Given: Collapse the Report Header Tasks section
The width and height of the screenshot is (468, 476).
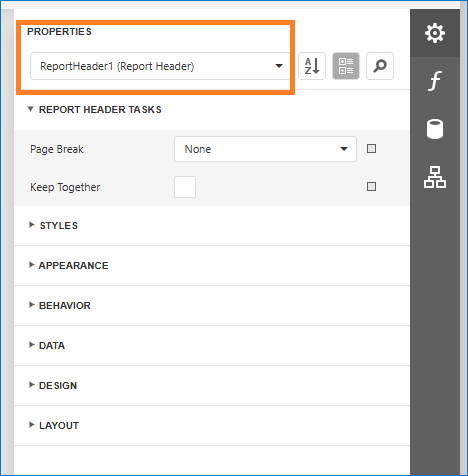Looking at the screenshot, I should (x=95, y=109).
